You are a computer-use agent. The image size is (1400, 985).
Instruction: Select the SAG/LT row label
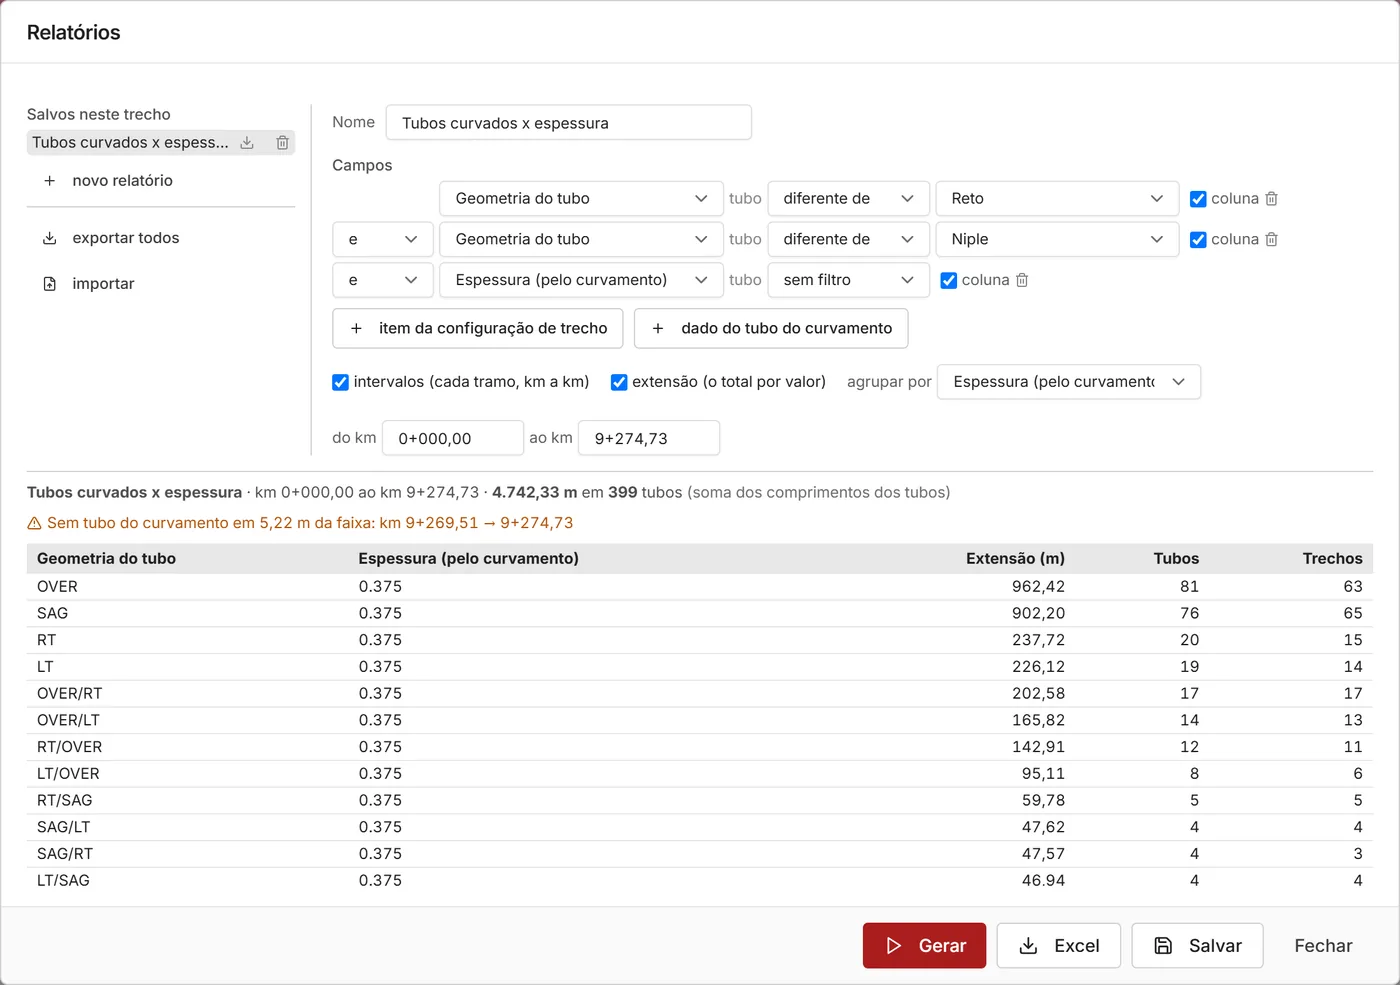pyautogui.click(x=64, y=828)
